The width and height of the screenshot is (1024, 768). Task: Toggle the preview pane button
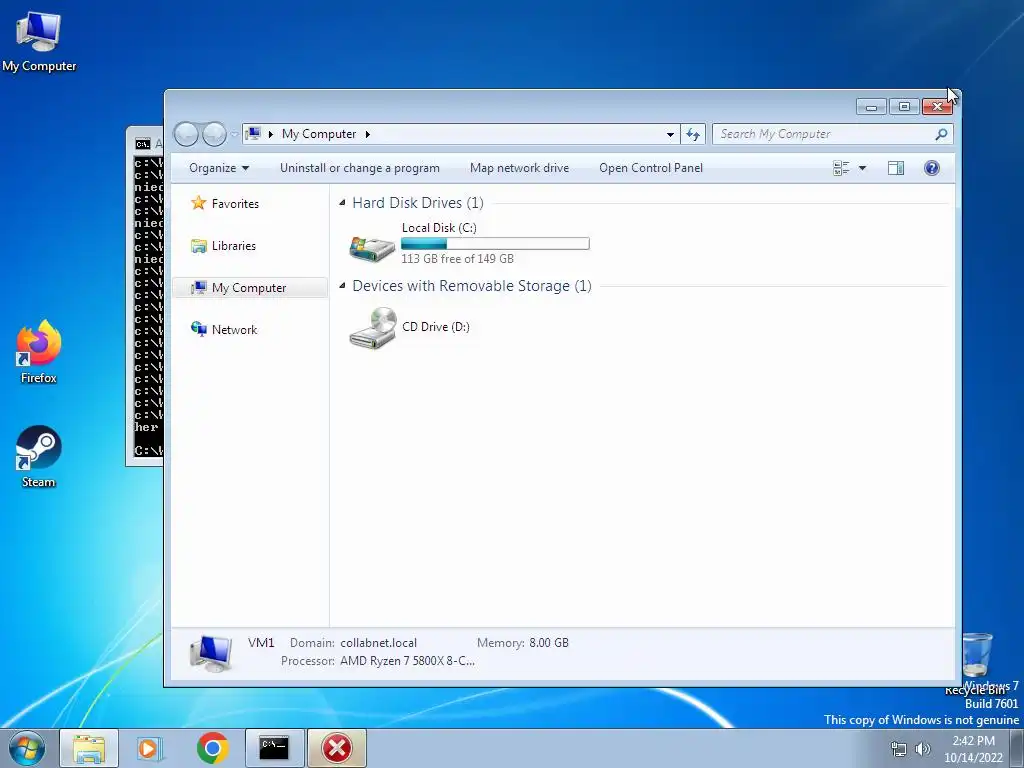point(896,168)
